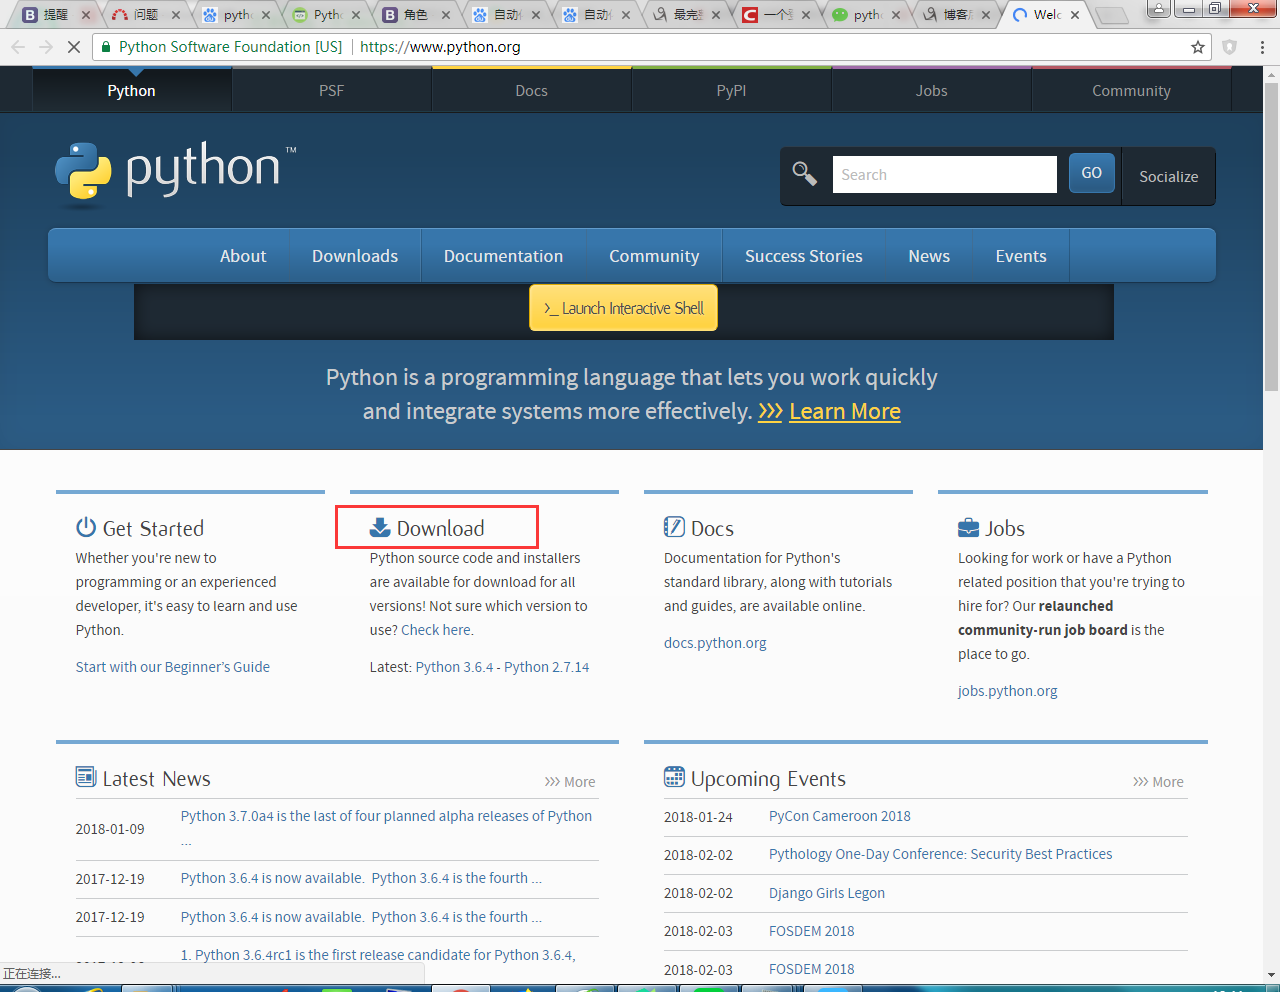1280x992 pixels.
Task: Click the Latest News newspaper icon
Action: [x=86, y=777]
